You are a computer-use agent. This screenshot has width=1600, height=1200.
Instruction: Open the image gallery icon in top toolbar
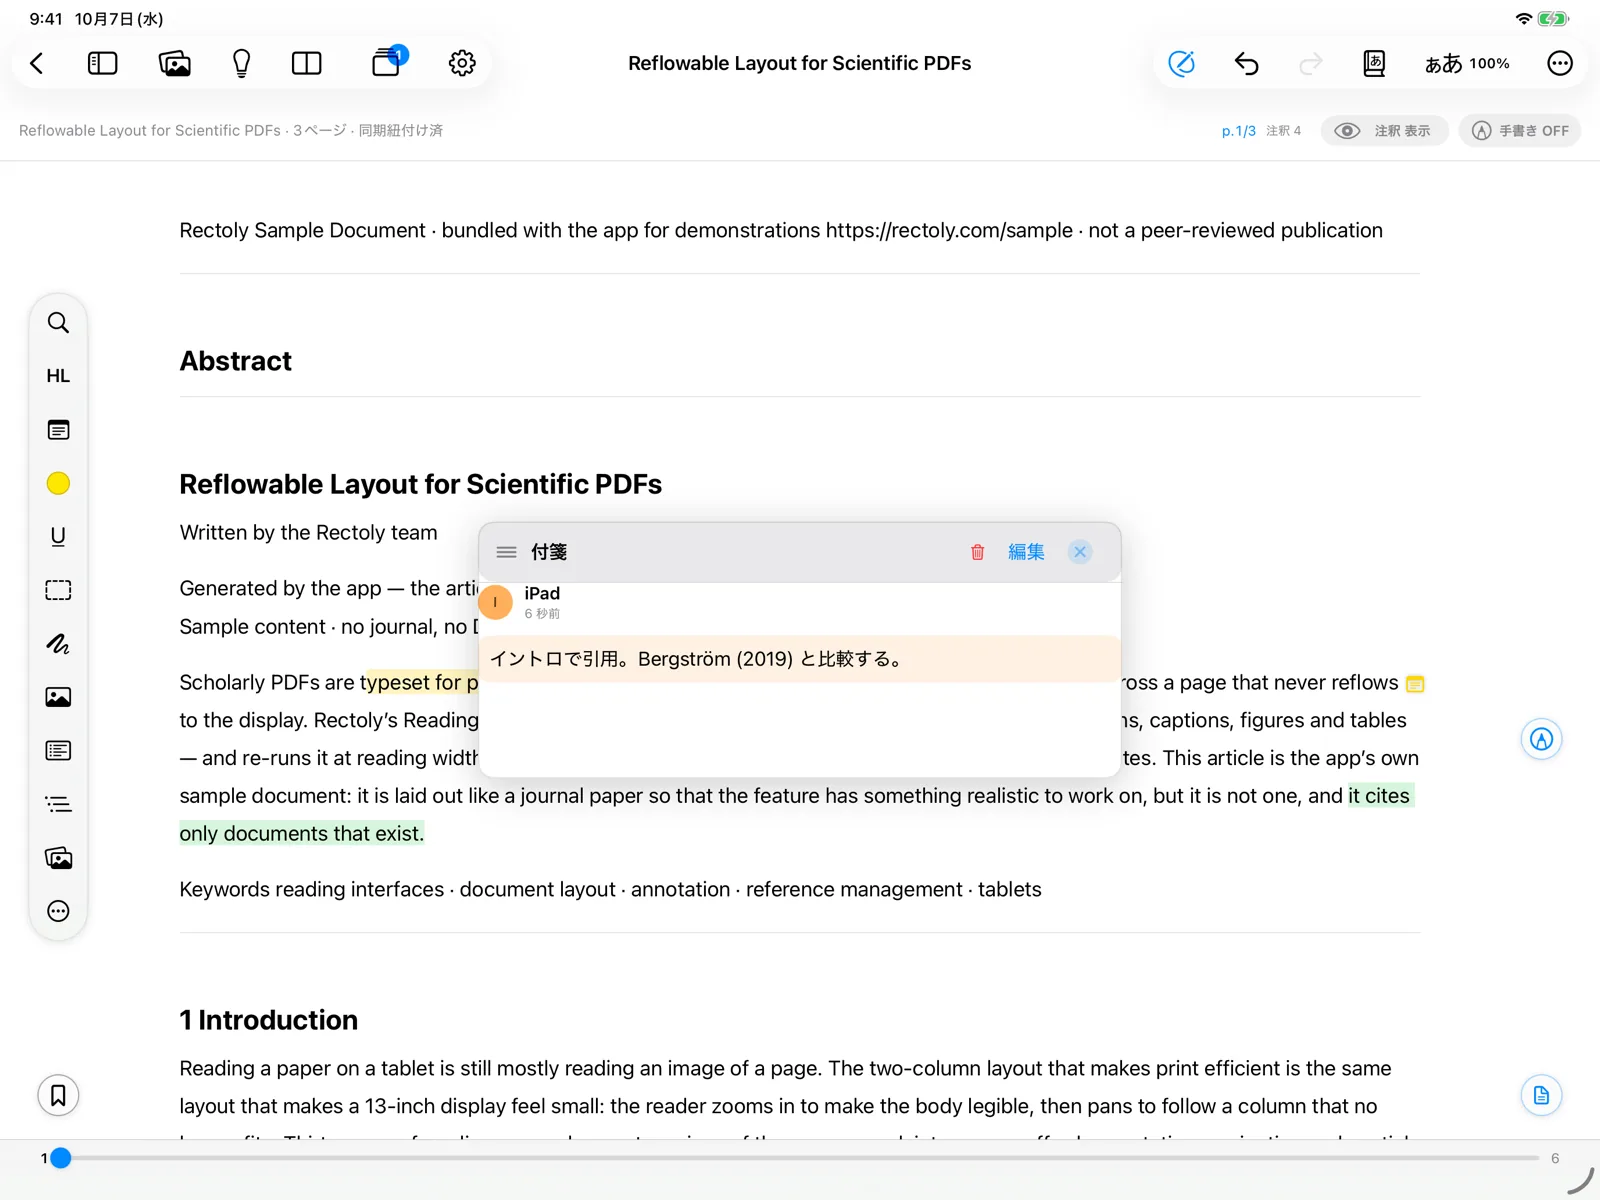pos(175,64)
